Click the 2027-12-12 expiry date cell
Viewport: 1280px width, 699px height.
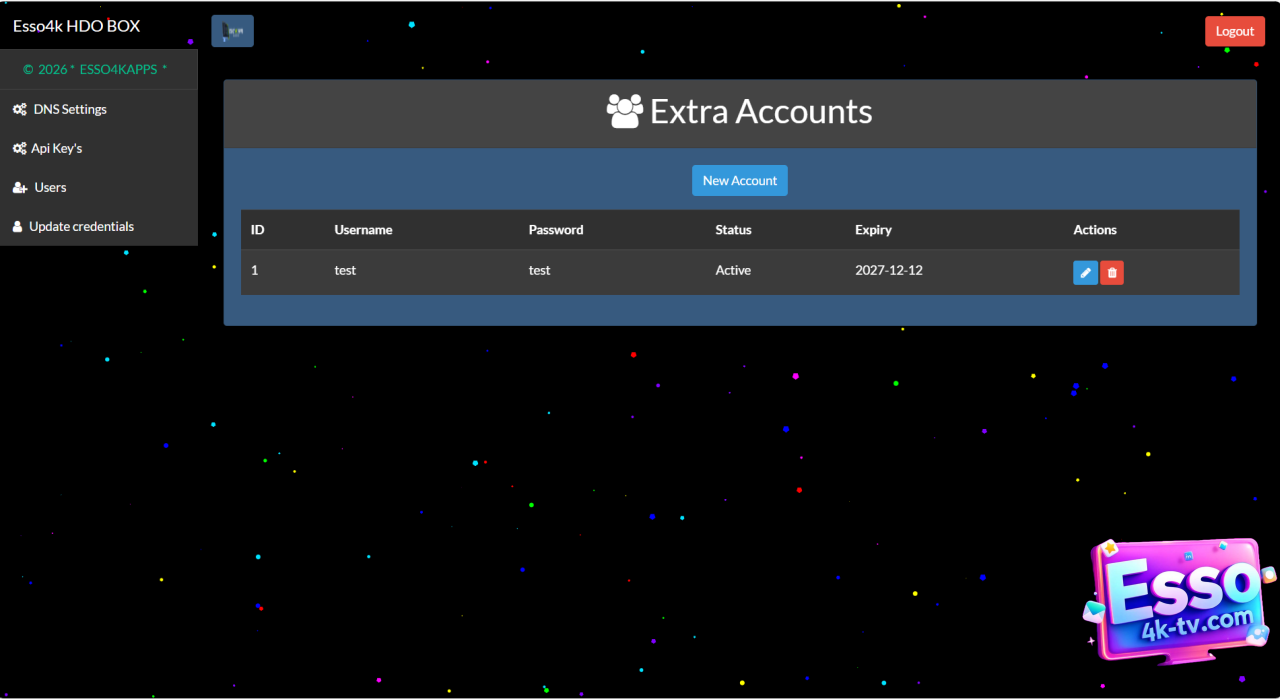point(889,270)
